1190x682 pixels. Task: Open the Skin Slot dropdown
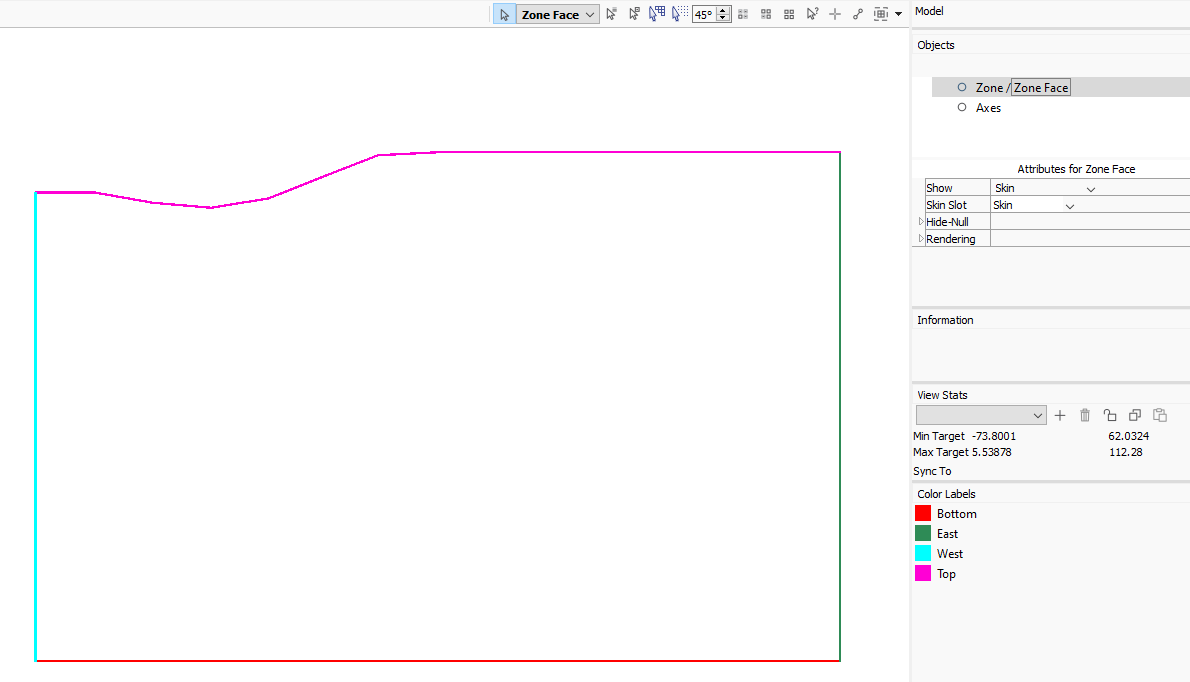[x=1070, y=206]
